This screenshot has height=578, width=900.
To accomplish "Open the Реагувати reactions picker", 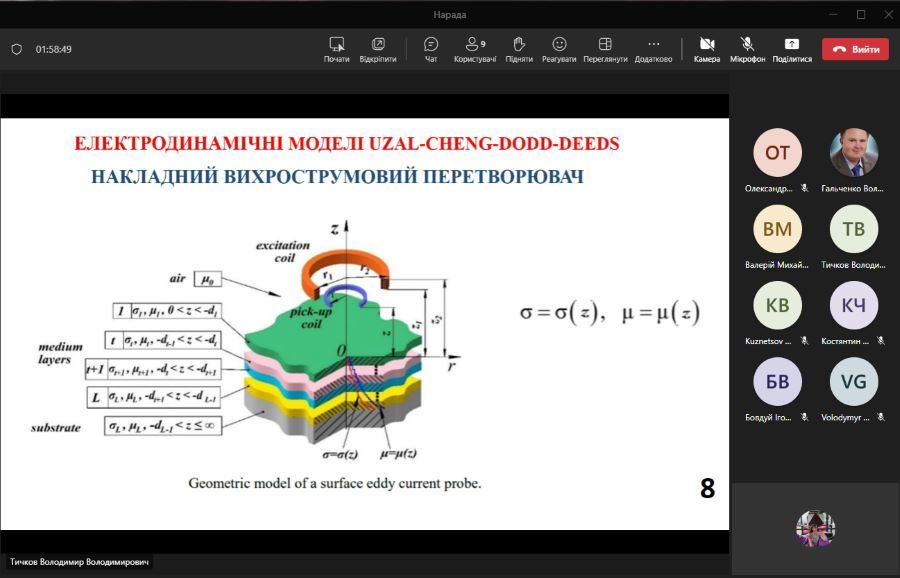I will coord(559,45).
